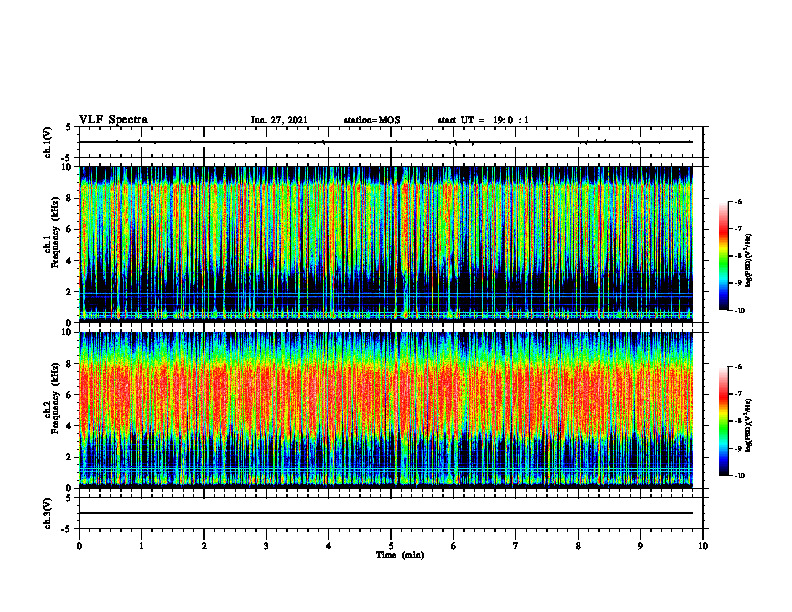Click time axis tick label "1"
792x612 pixels.
pos(141,546)
